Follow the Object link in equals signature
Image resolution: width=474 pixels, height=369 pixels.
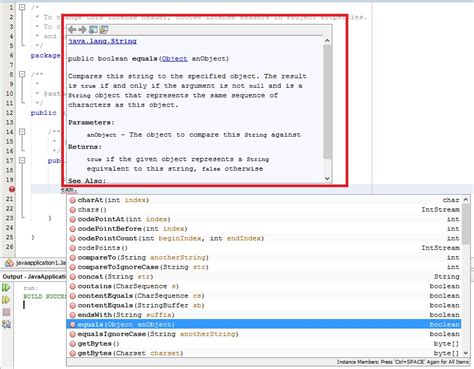point(174,59)
